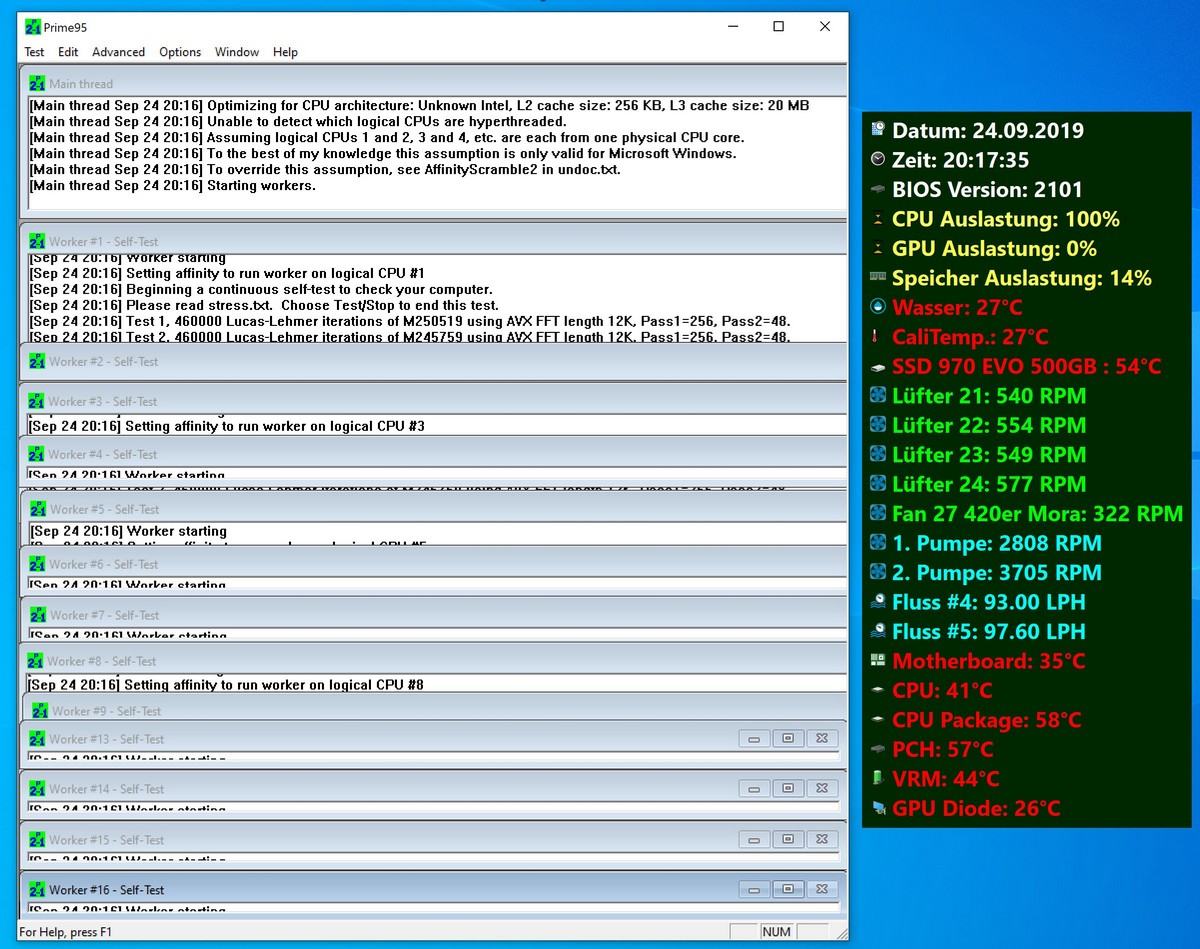Open the Advanced menu
The height and width of the screenshot is (949, 1200).
coord(118,52)
